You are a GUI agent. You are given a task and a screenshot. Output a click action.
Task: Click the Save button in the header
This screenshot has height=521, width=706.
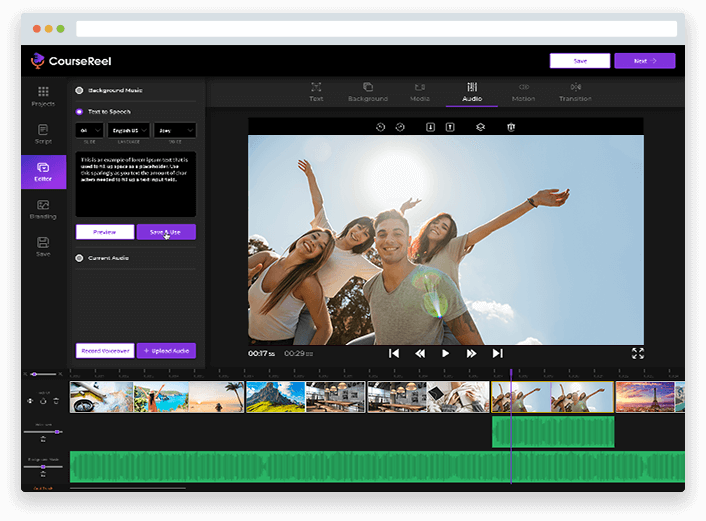tap(580, 61)
